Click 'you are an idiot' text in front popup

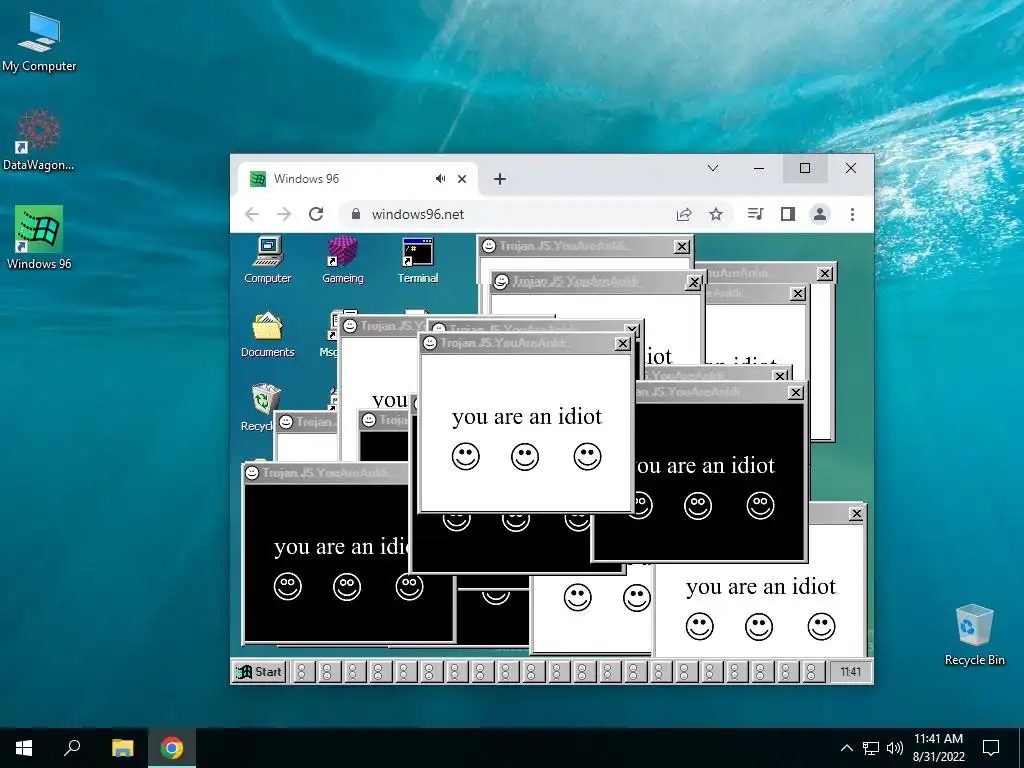[527, 417]
